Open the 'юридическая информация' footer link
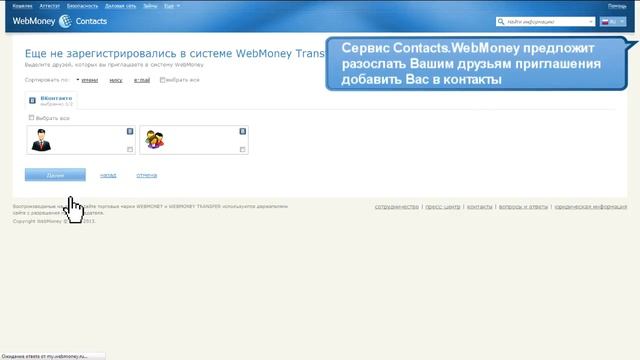640x360 pixels. coord(591,207)
